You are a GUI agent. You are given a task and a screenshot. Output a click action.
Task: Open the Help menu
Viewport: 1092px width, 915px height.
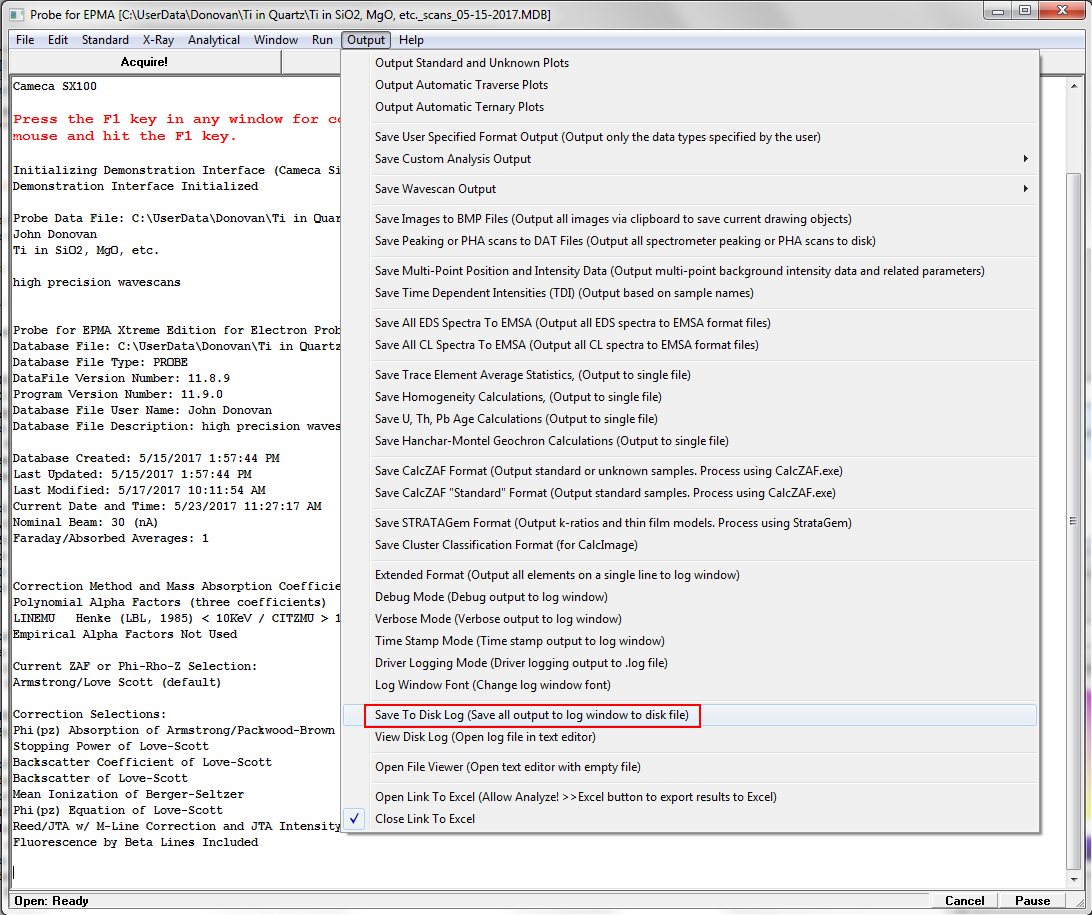[x=411, y=40]
